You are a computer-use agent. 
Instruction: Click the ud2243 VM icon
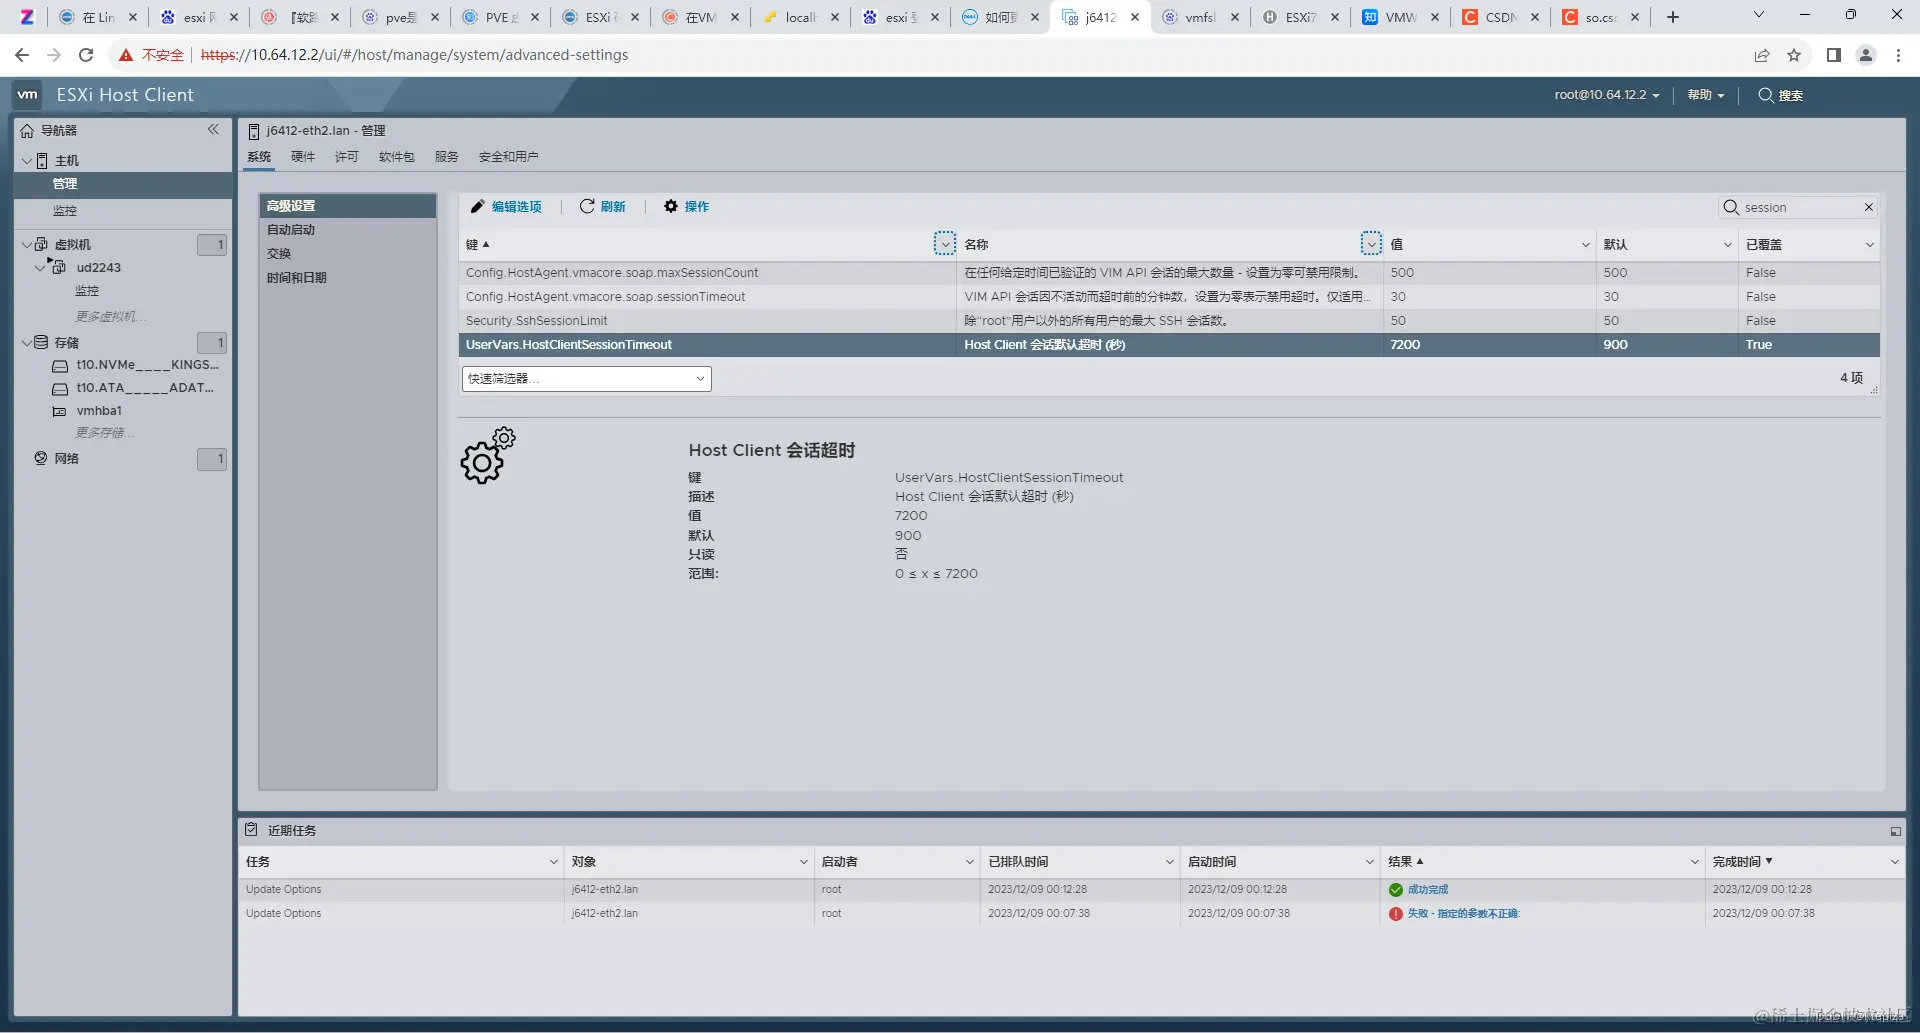[59, 267]
